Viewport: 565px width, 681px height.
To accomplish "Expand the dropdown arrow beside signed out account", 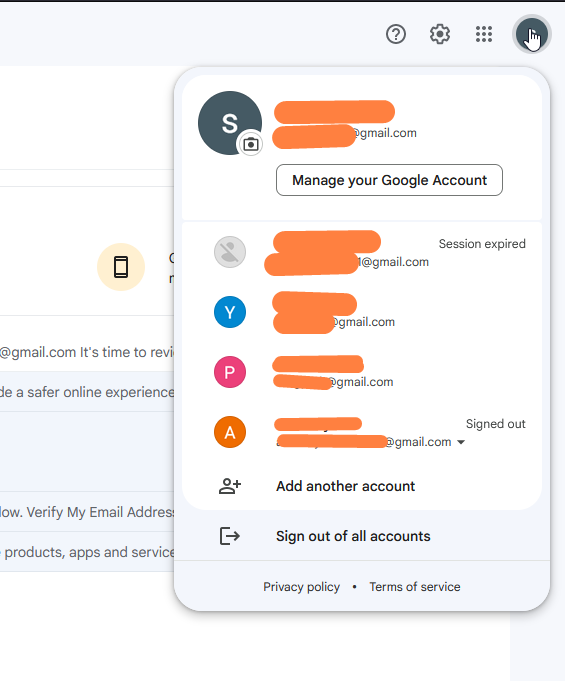I will pyautogui.click(x=461, y=442).
